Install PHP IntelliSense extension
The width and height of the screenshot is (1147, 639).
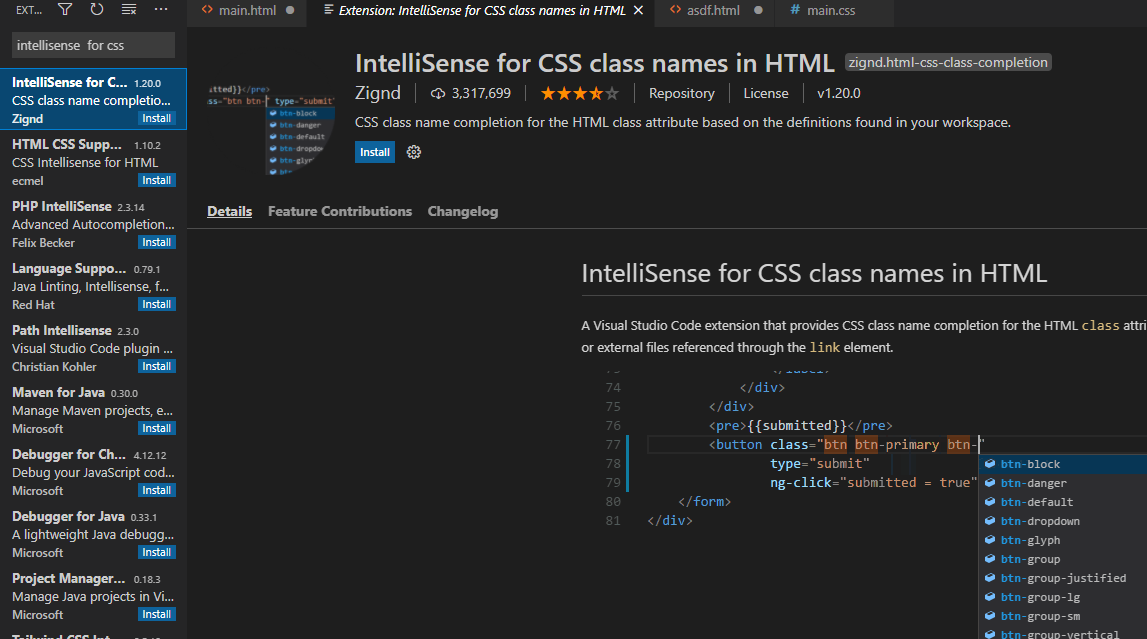click(157, 243)
